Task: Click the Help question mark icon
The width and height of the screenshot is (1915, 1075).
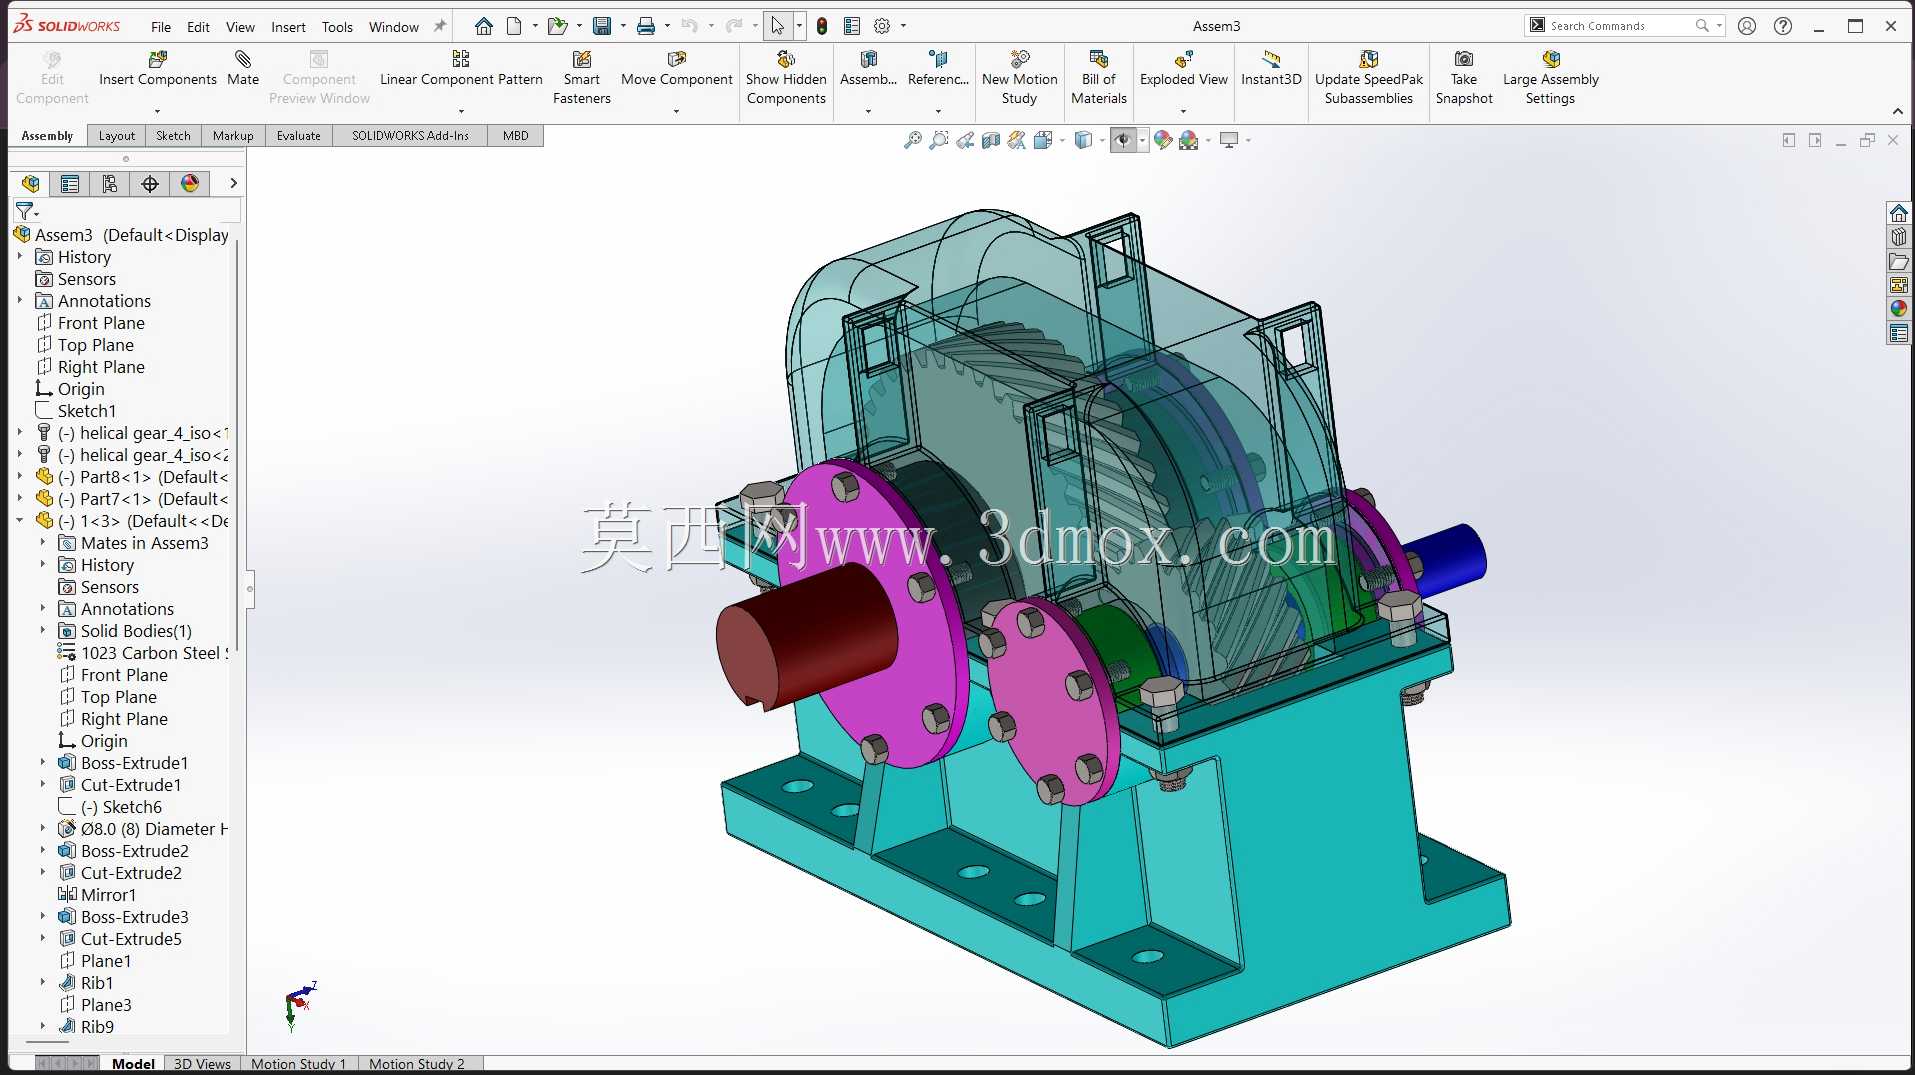Action: pos(1783,26)
